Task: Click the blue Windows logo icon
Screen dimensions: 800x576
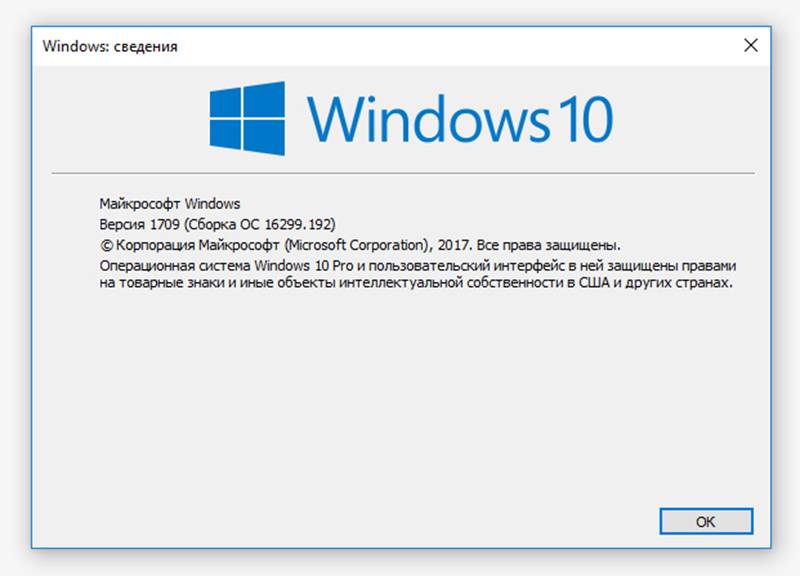Action: [247, 117]
